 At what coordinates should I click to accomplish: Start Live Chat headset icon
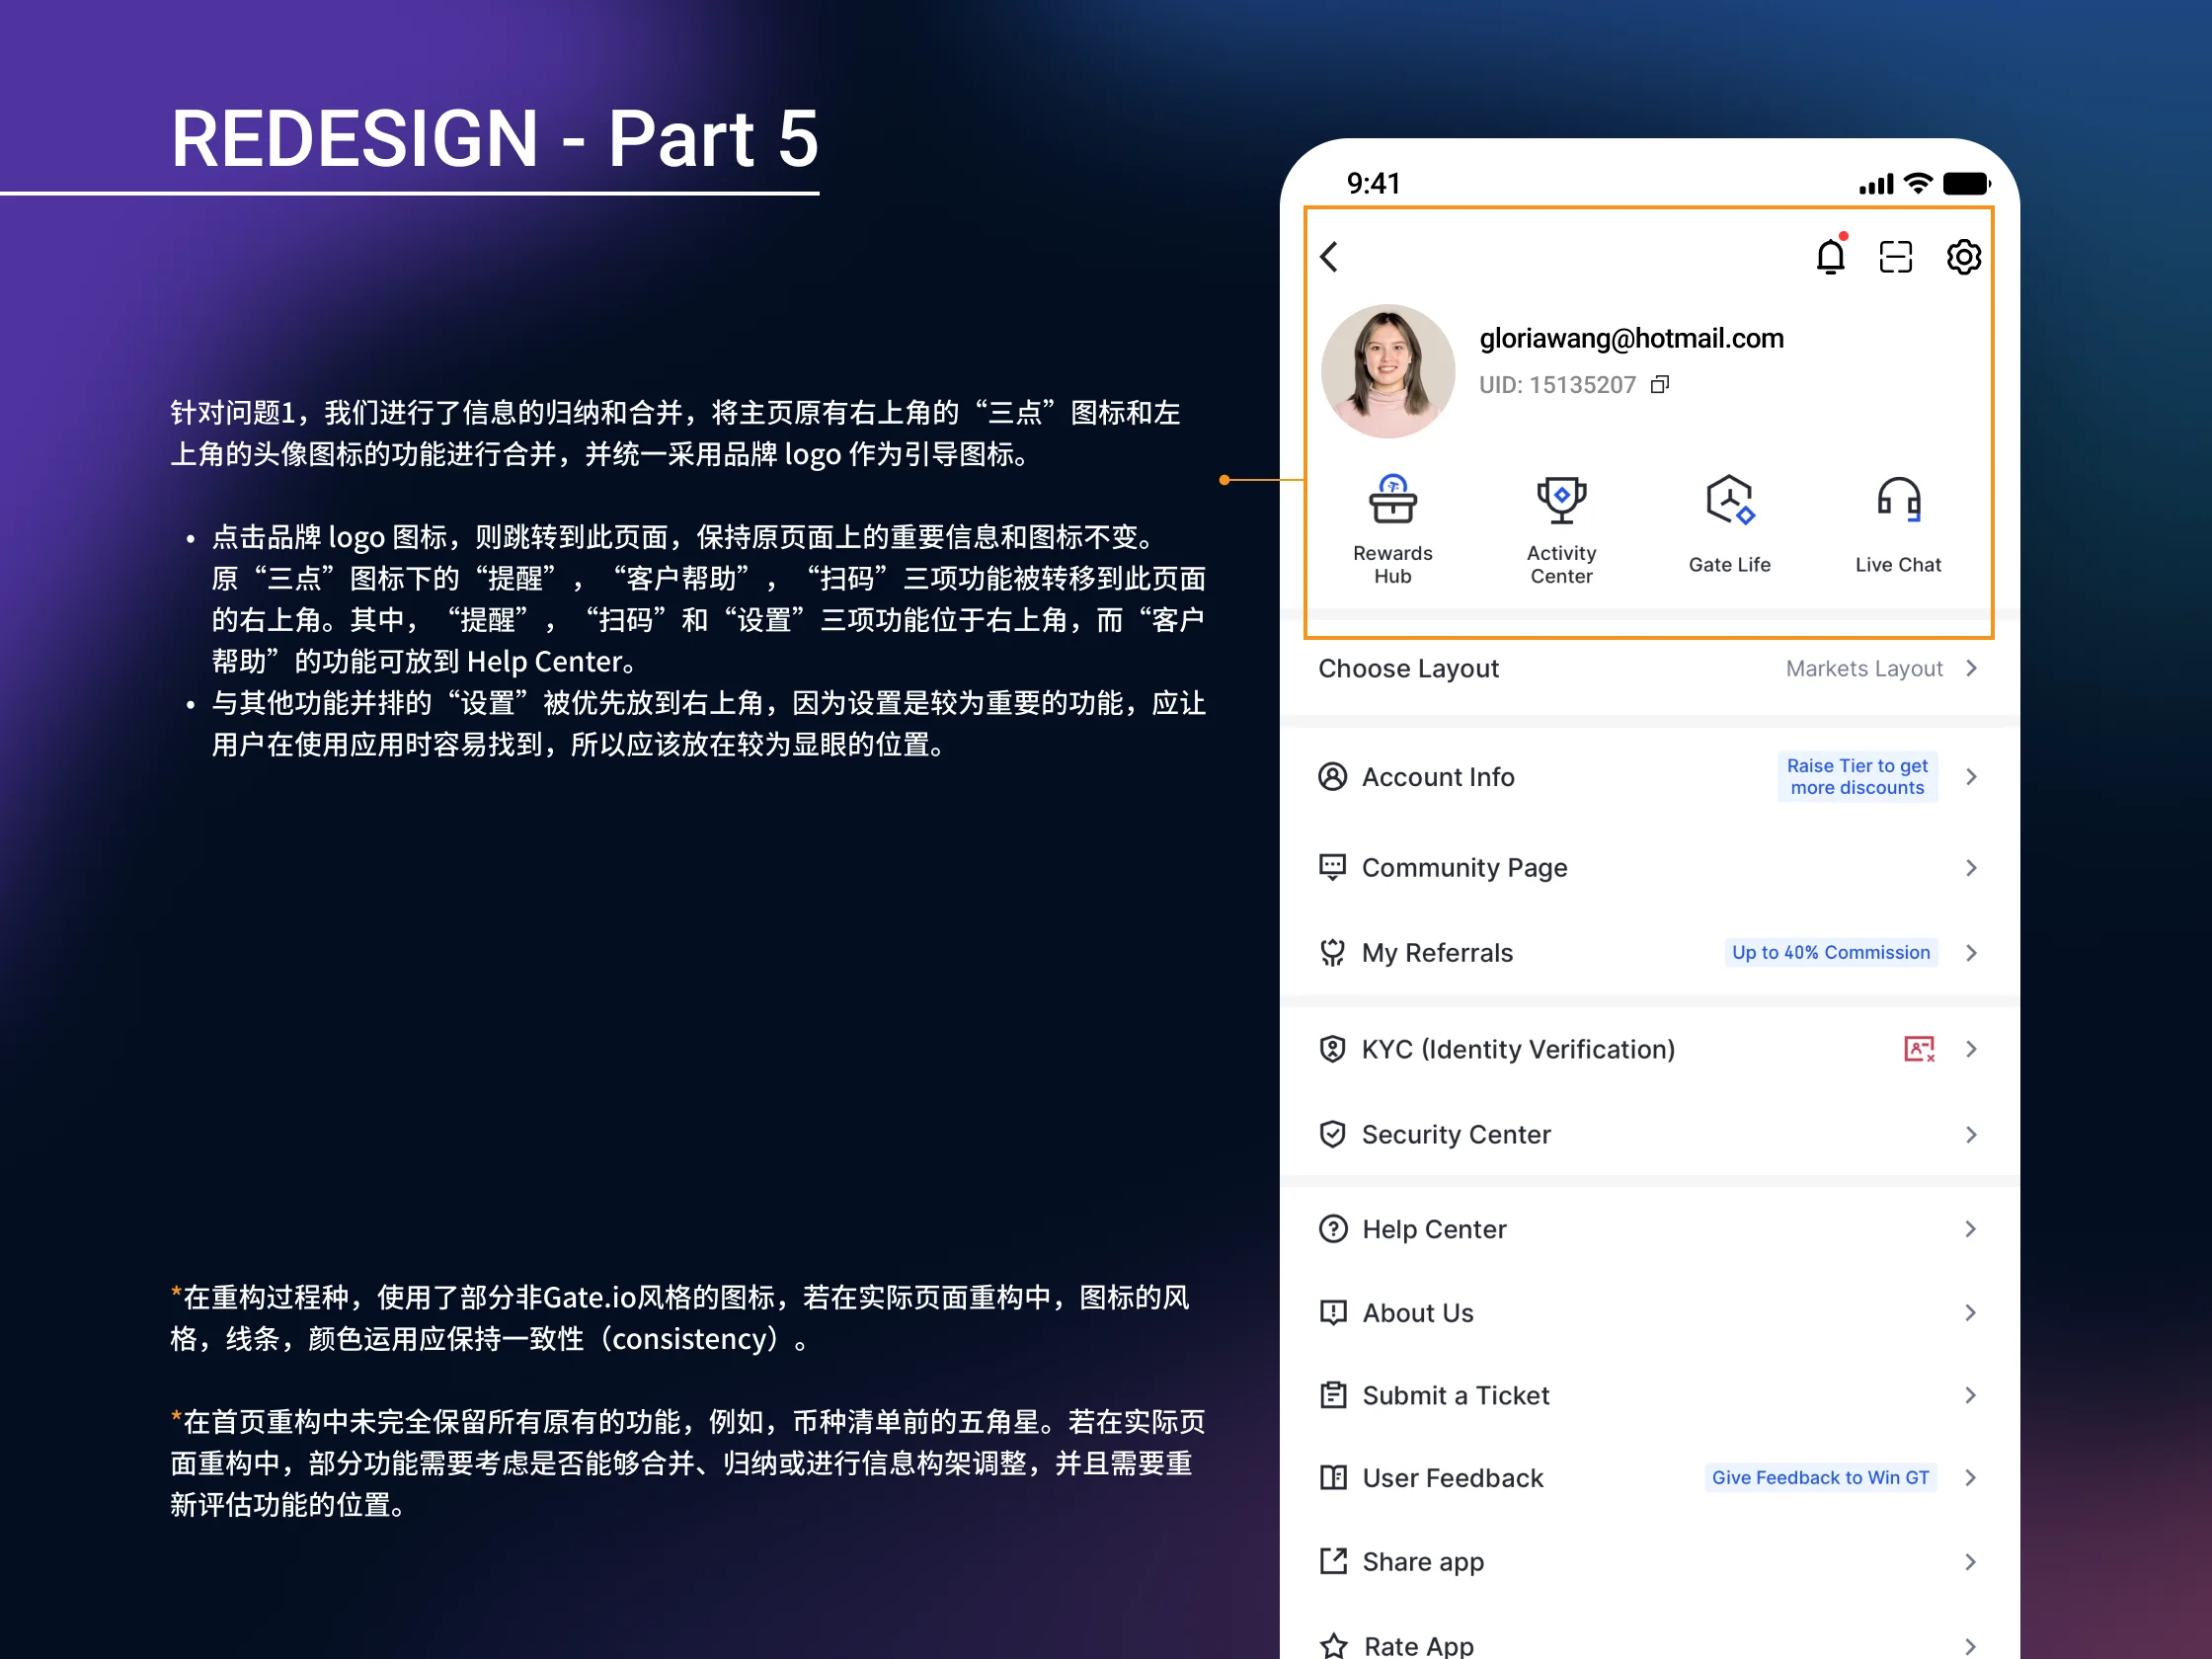1898,499
